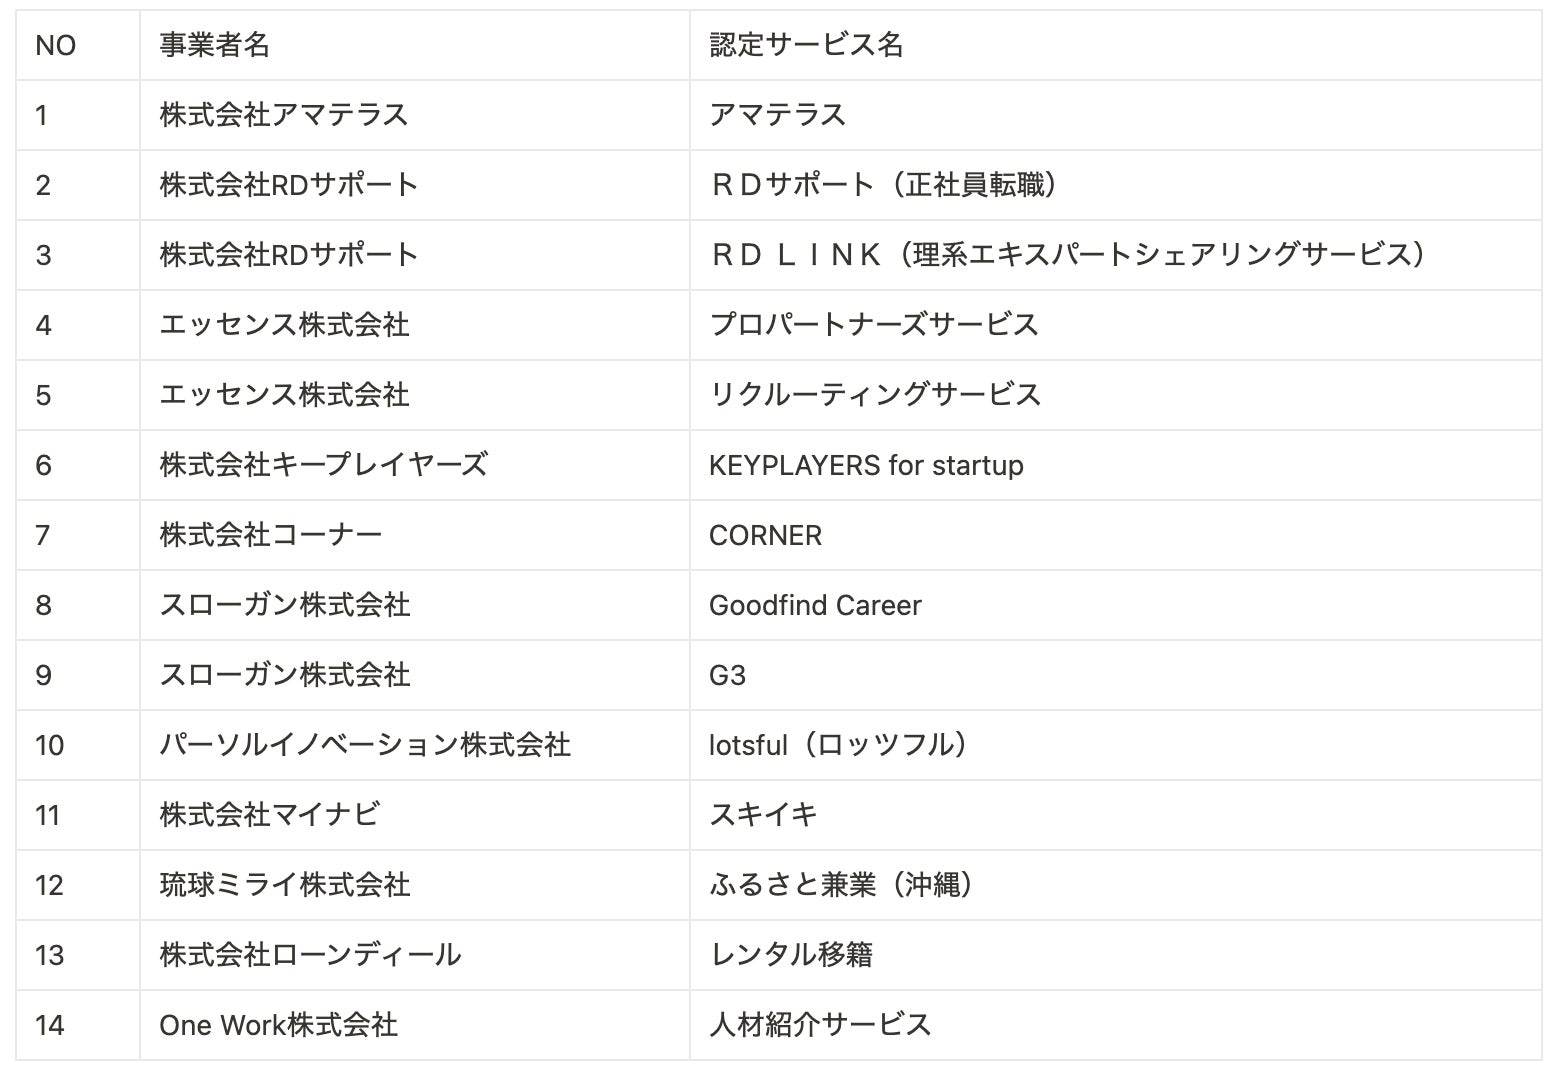Click KEYPLAYERS for startup text
The height and width of the screenshot is (1083, 1566).
coord(866,466)
